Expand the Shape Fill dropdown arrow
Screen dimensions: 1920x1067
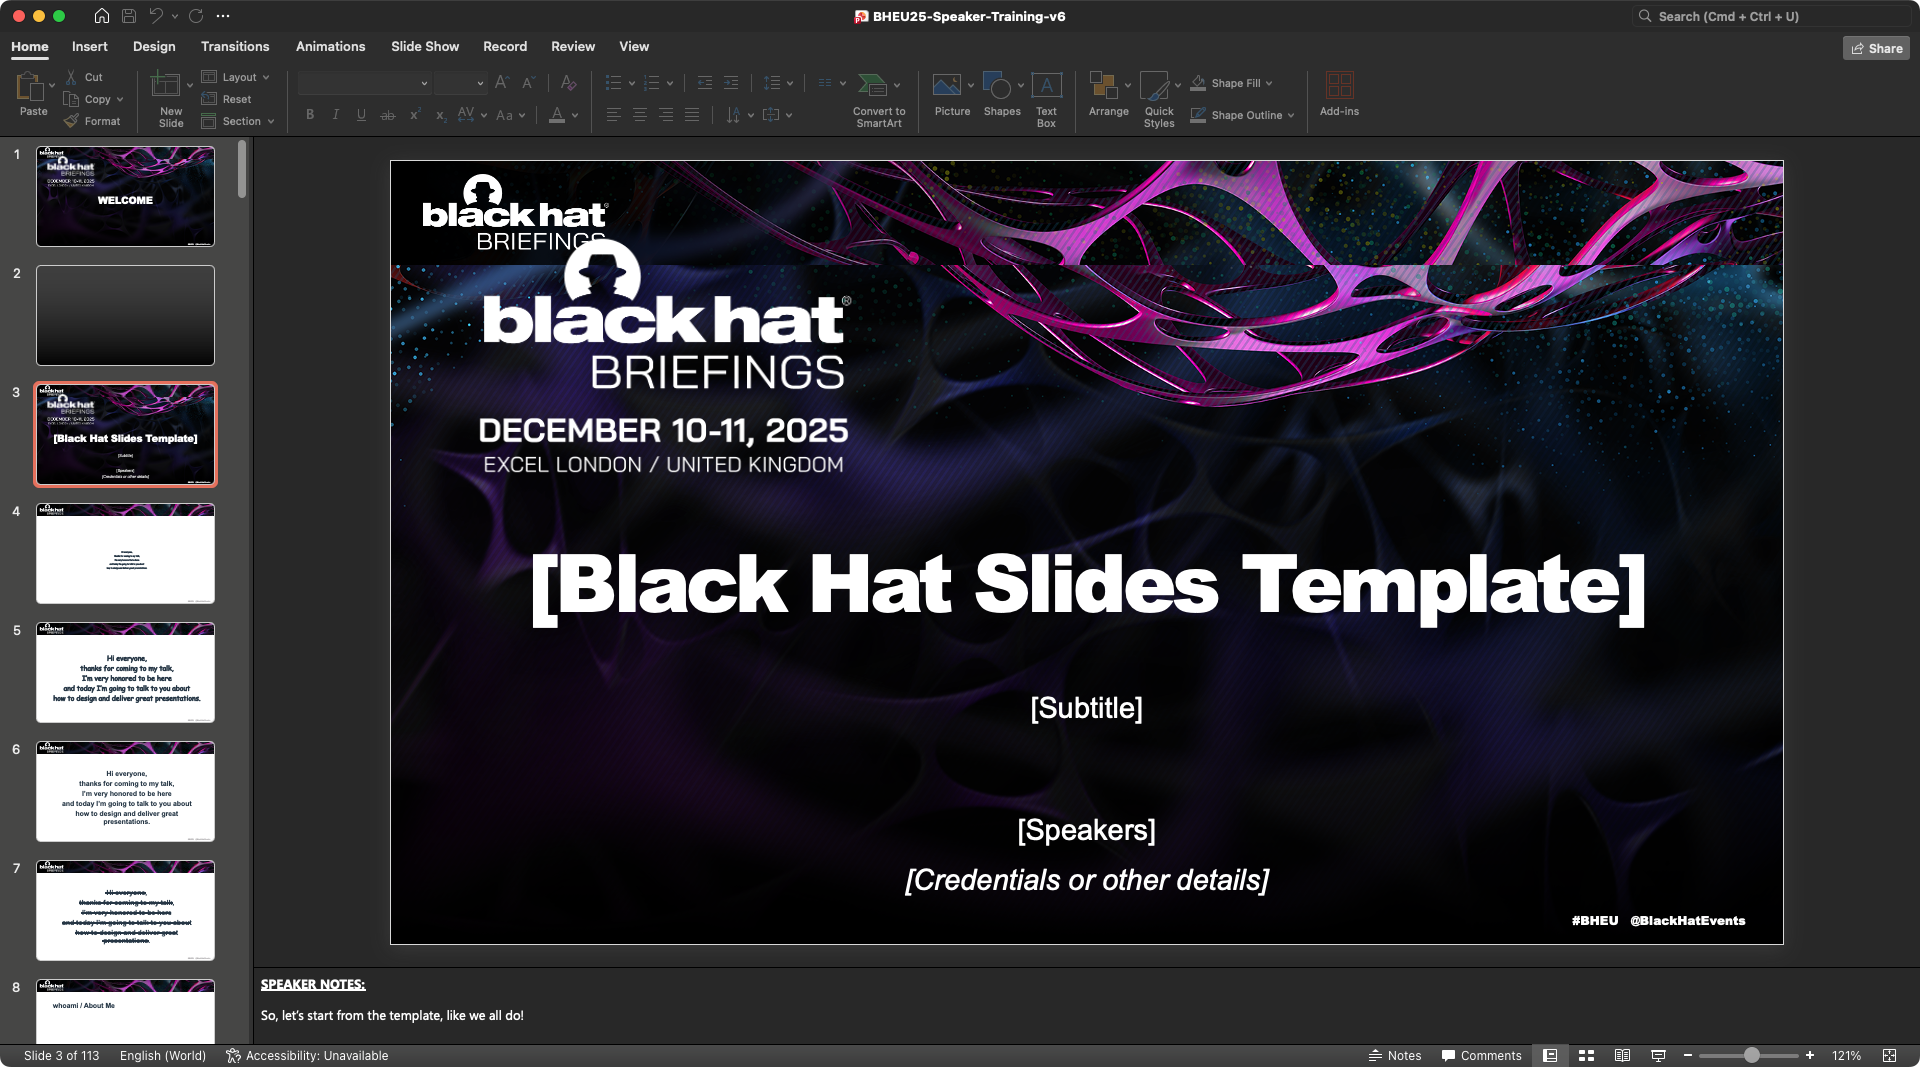tap(1269, 83)
